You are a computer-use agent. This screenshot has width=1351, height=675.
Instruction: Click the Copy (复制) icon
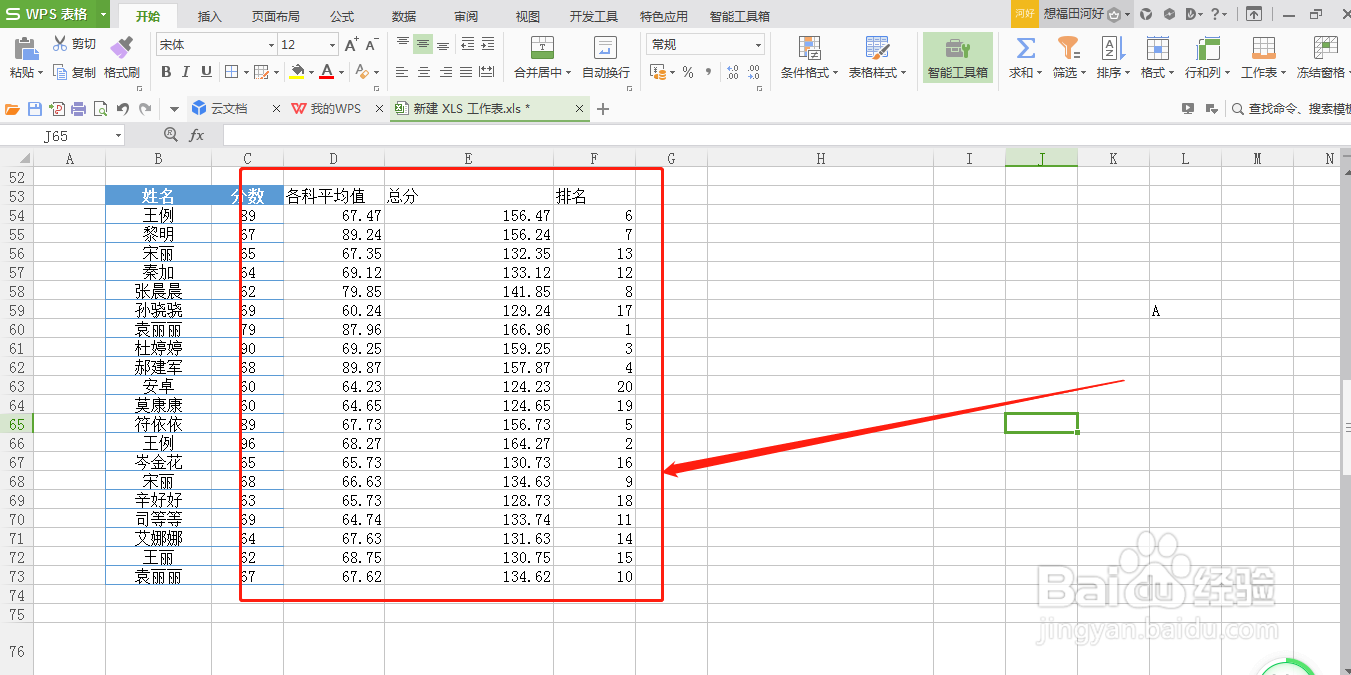coord(60,72)
